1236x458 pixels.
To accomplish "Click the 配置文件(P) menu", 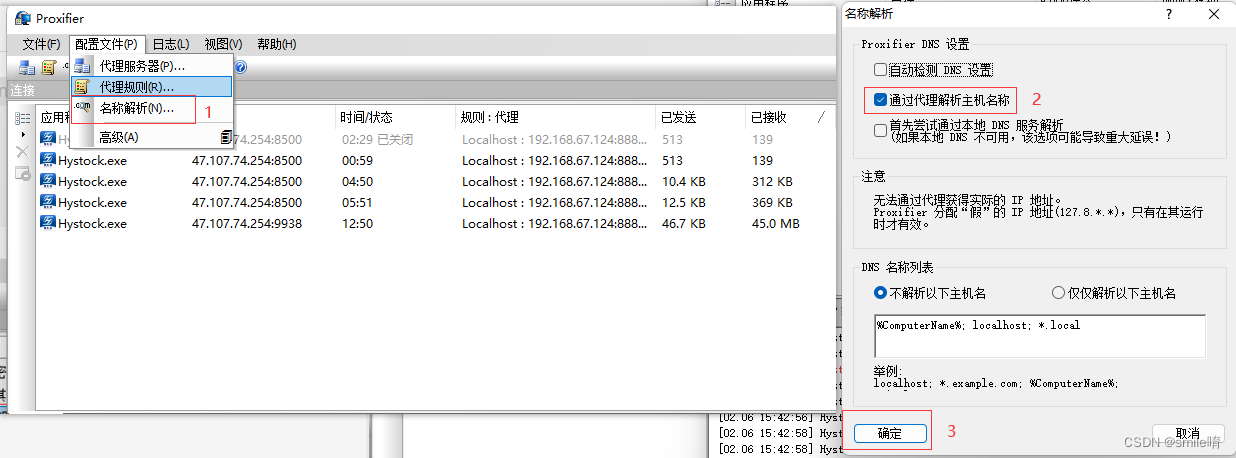I will pyautogui.click(x=106, y=44).
